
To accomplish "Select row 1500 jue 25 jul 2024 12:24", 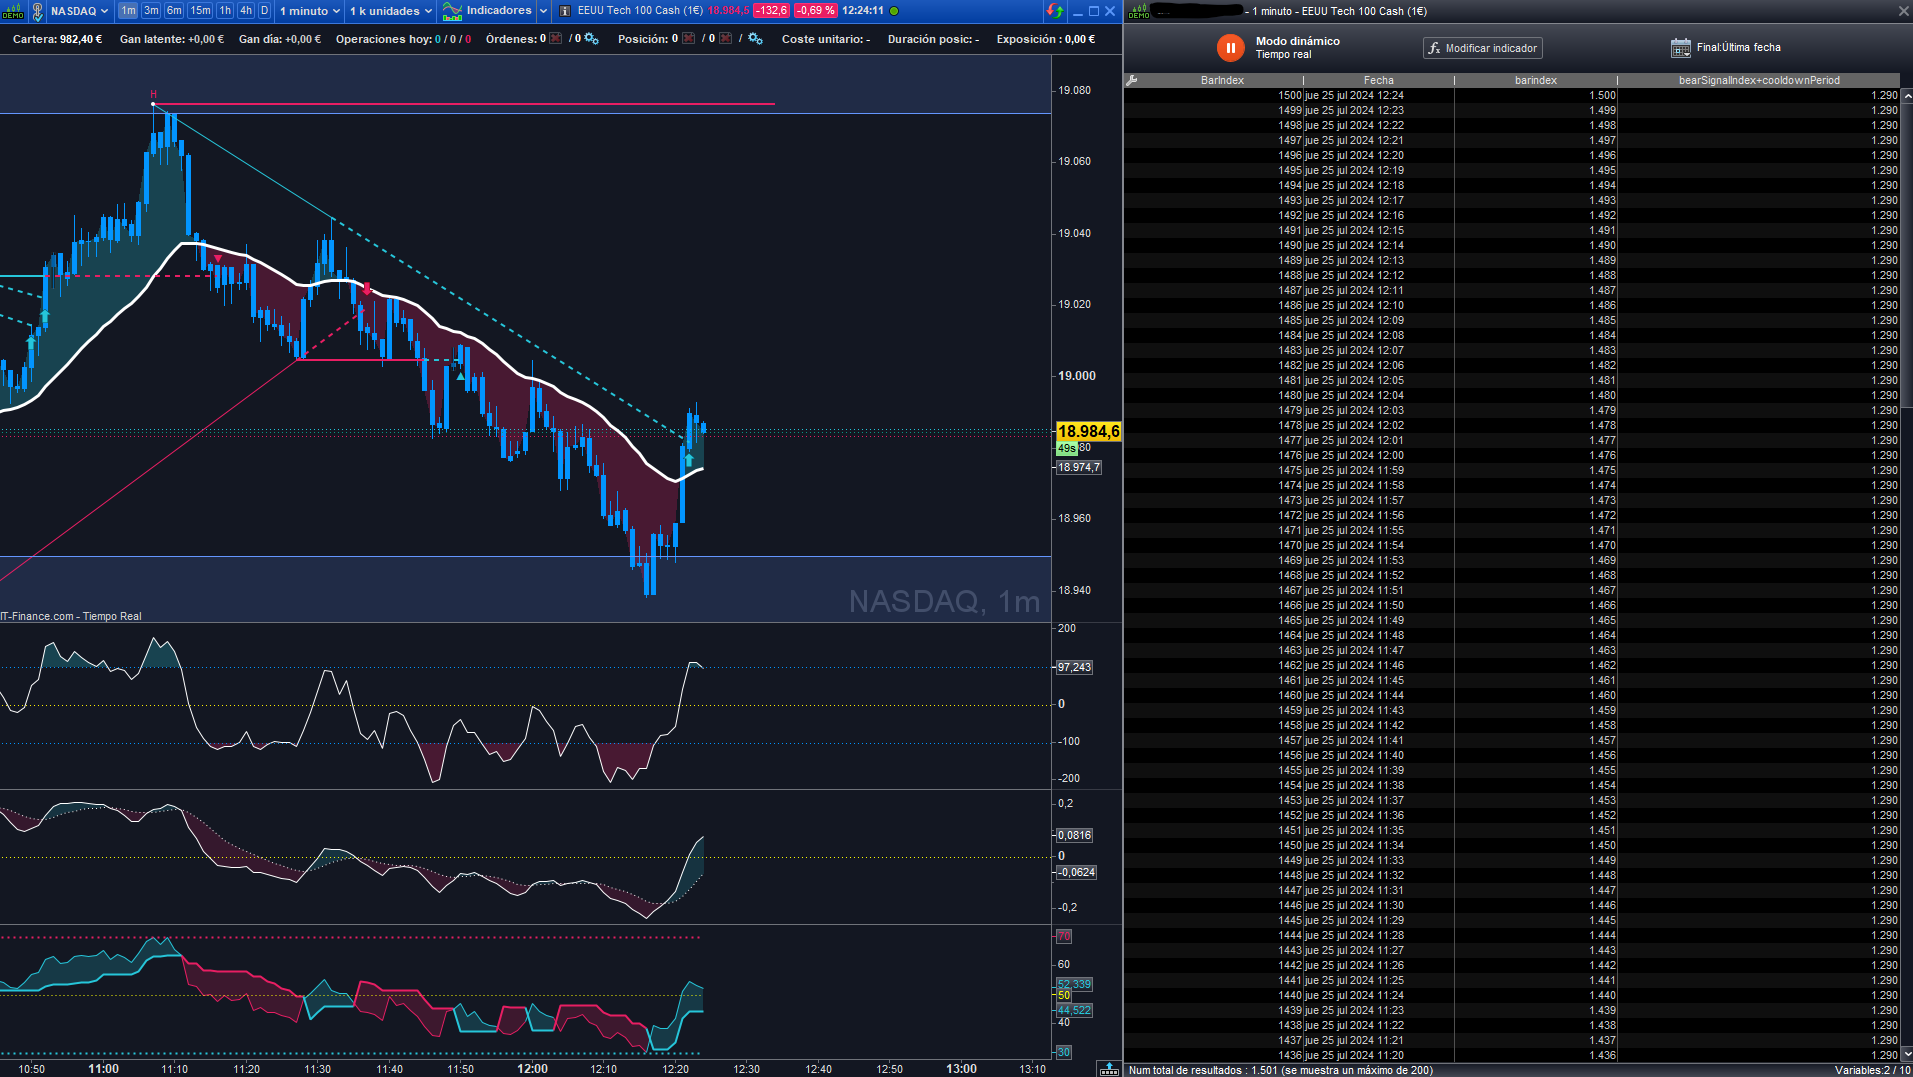I will click(x=1511, y=96).
